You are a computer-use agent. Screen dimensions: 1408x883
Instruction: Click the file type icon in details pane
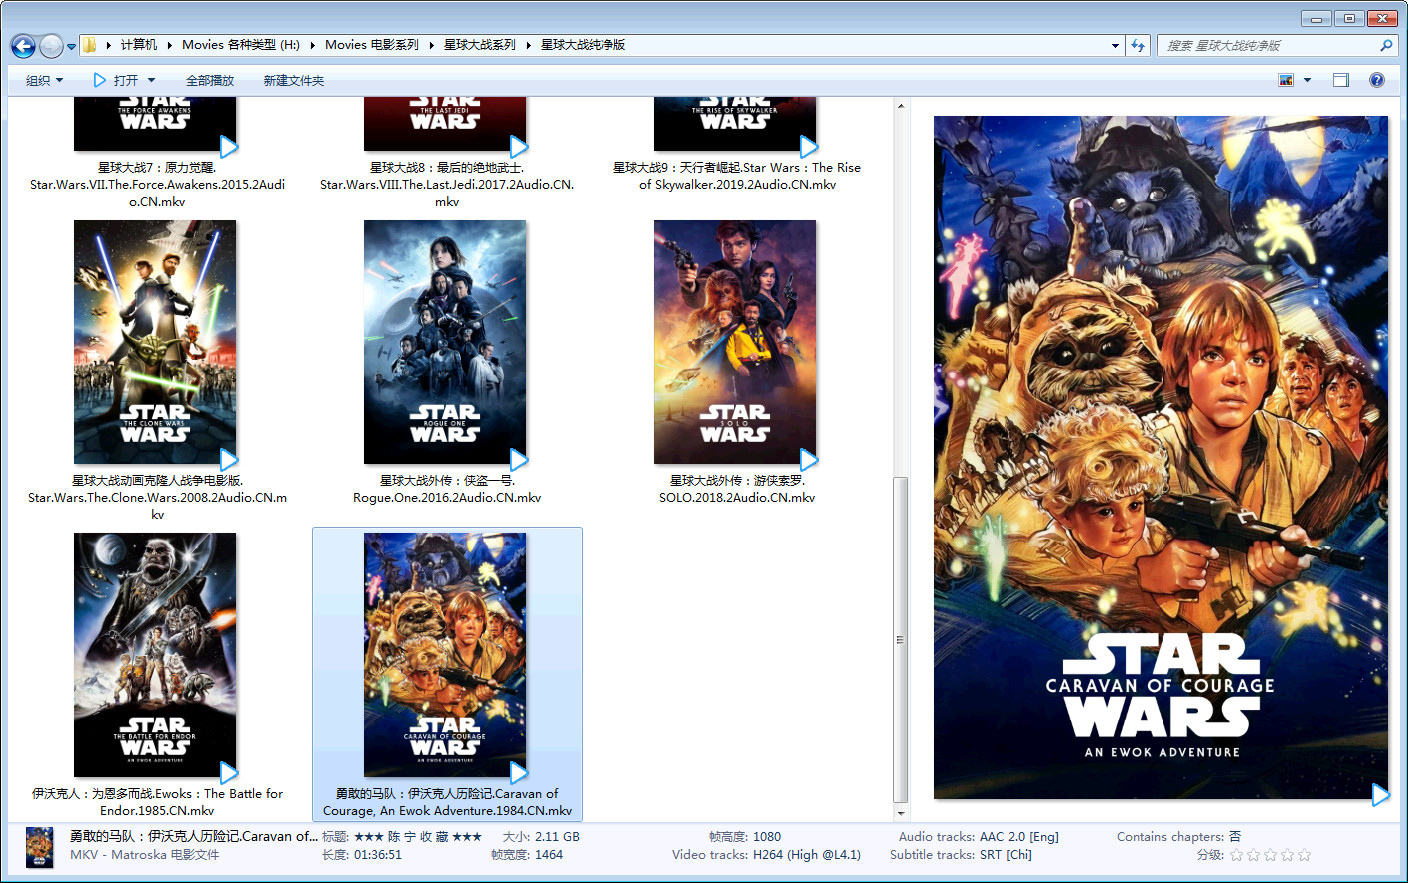[40, 847]
